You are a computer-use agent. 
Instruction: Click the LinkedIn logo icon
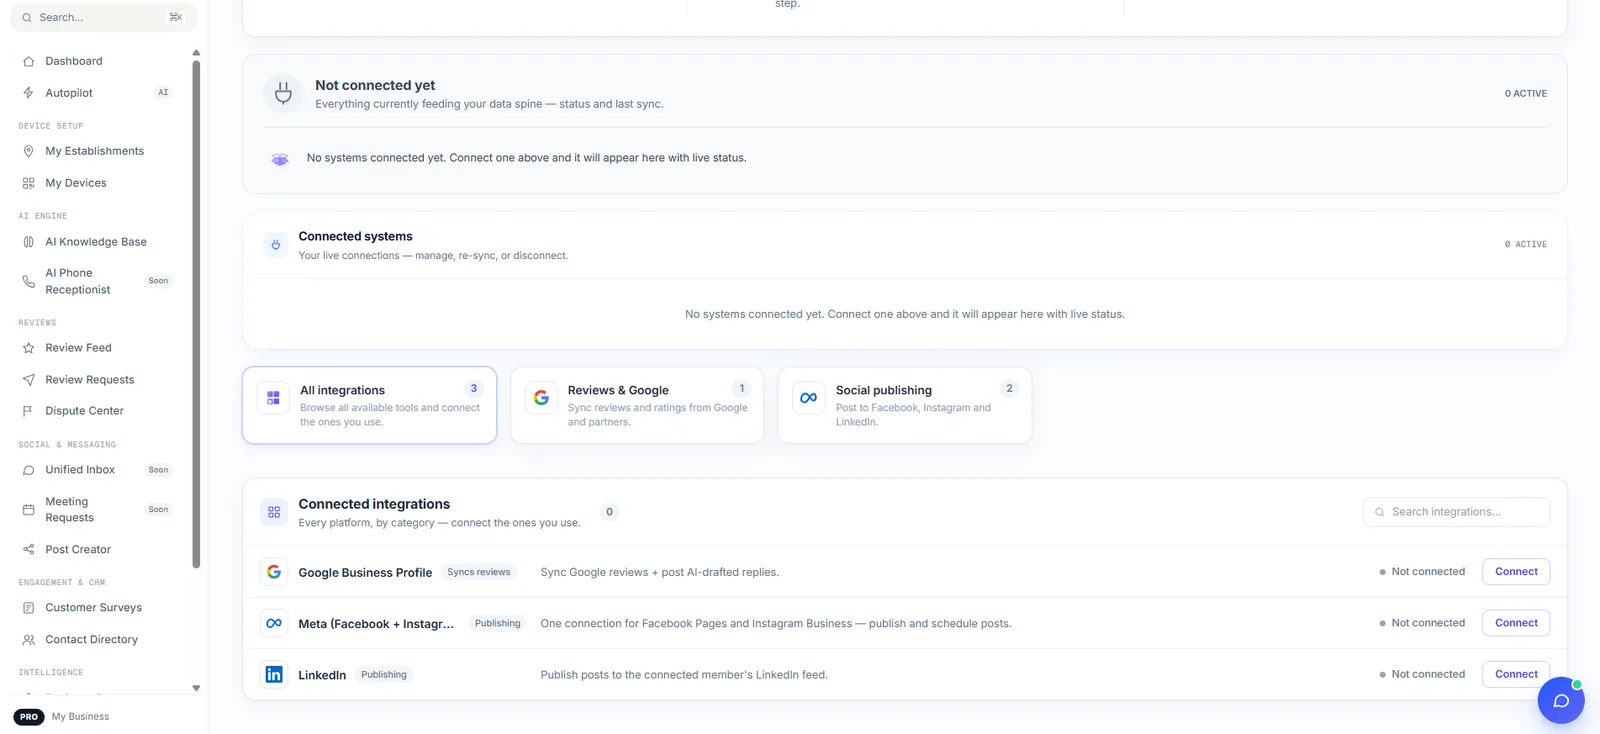pos(274,675)
